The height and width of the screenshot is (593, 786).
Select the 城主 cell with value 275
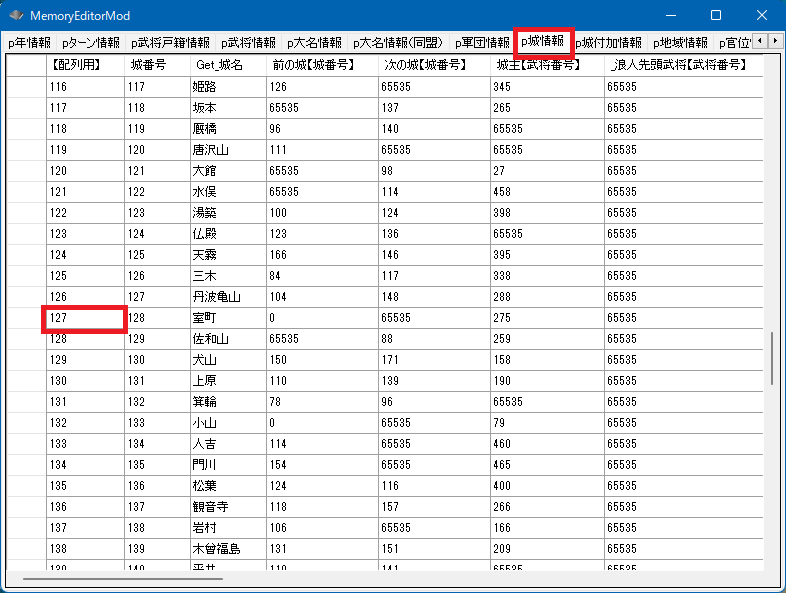(x=548, y=318)
